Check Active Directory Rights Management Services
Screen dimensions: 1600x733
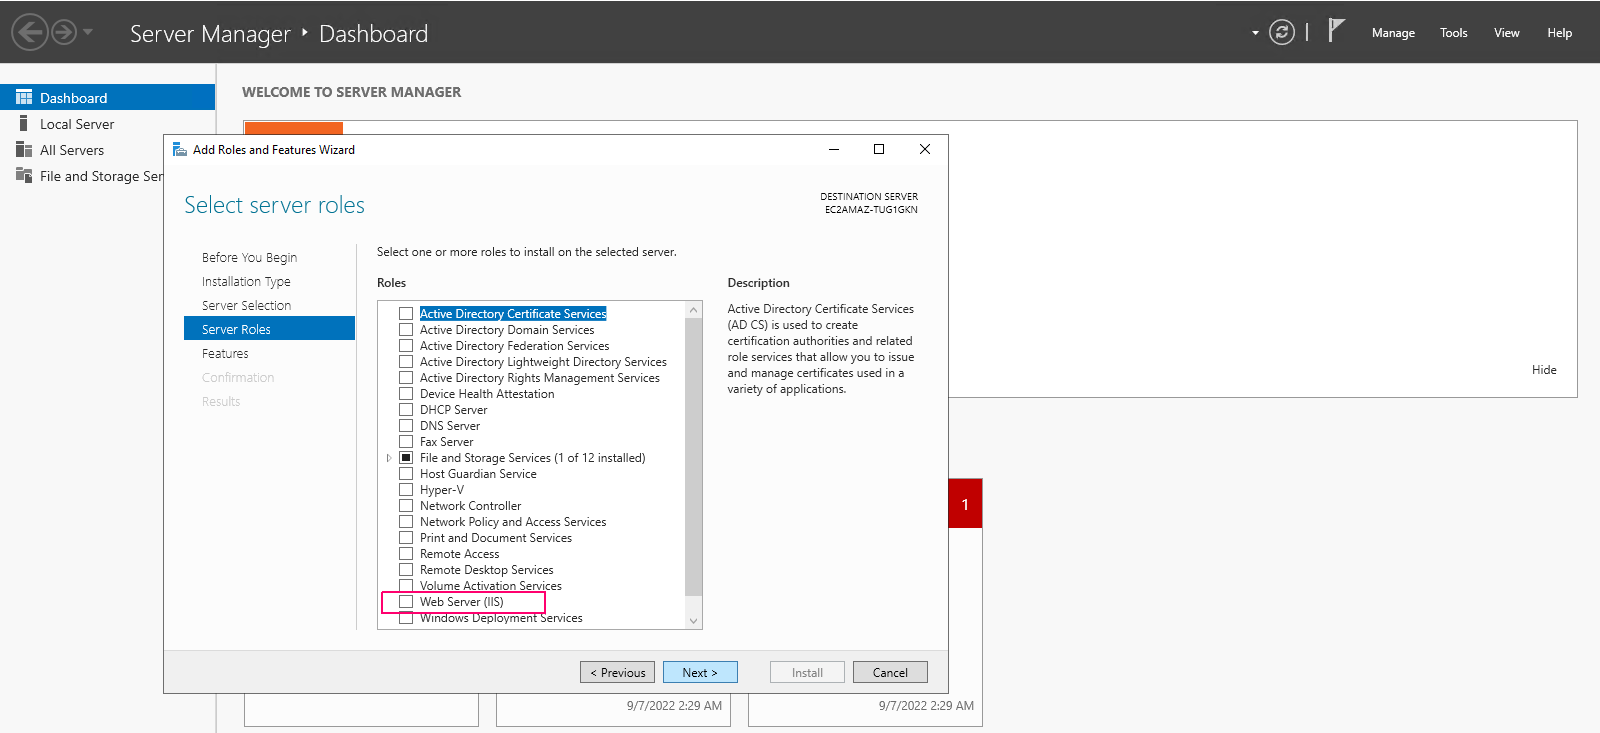point(406,378)
